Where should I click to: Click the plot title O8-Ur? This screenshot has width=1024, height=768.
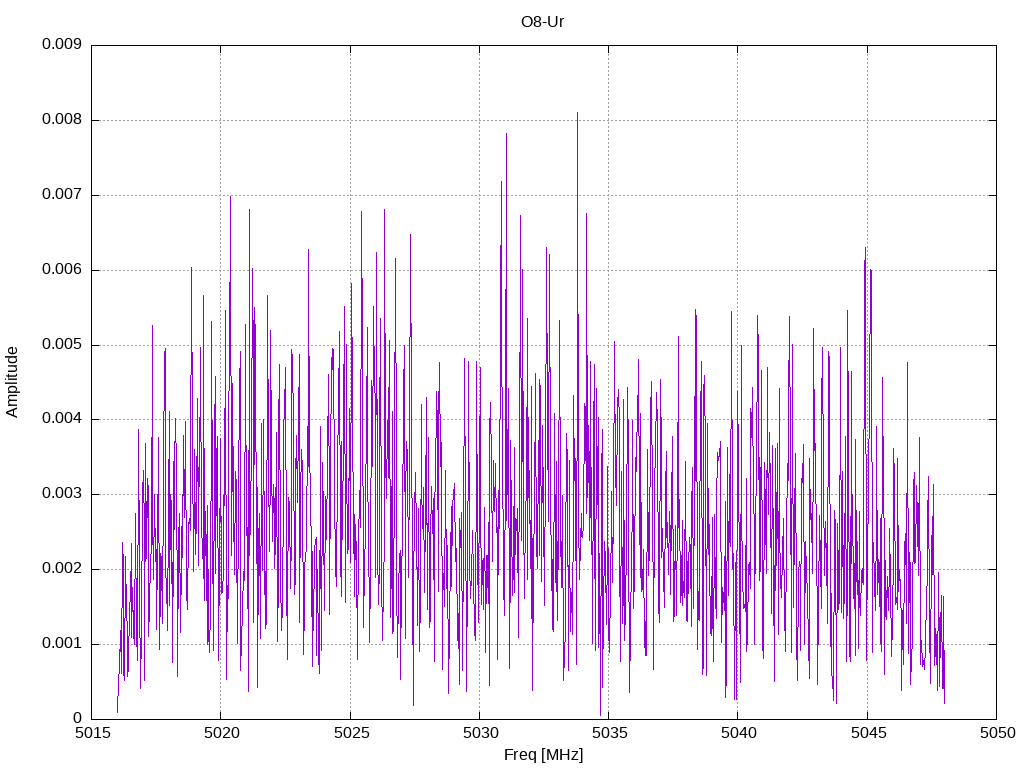[542, 22]
